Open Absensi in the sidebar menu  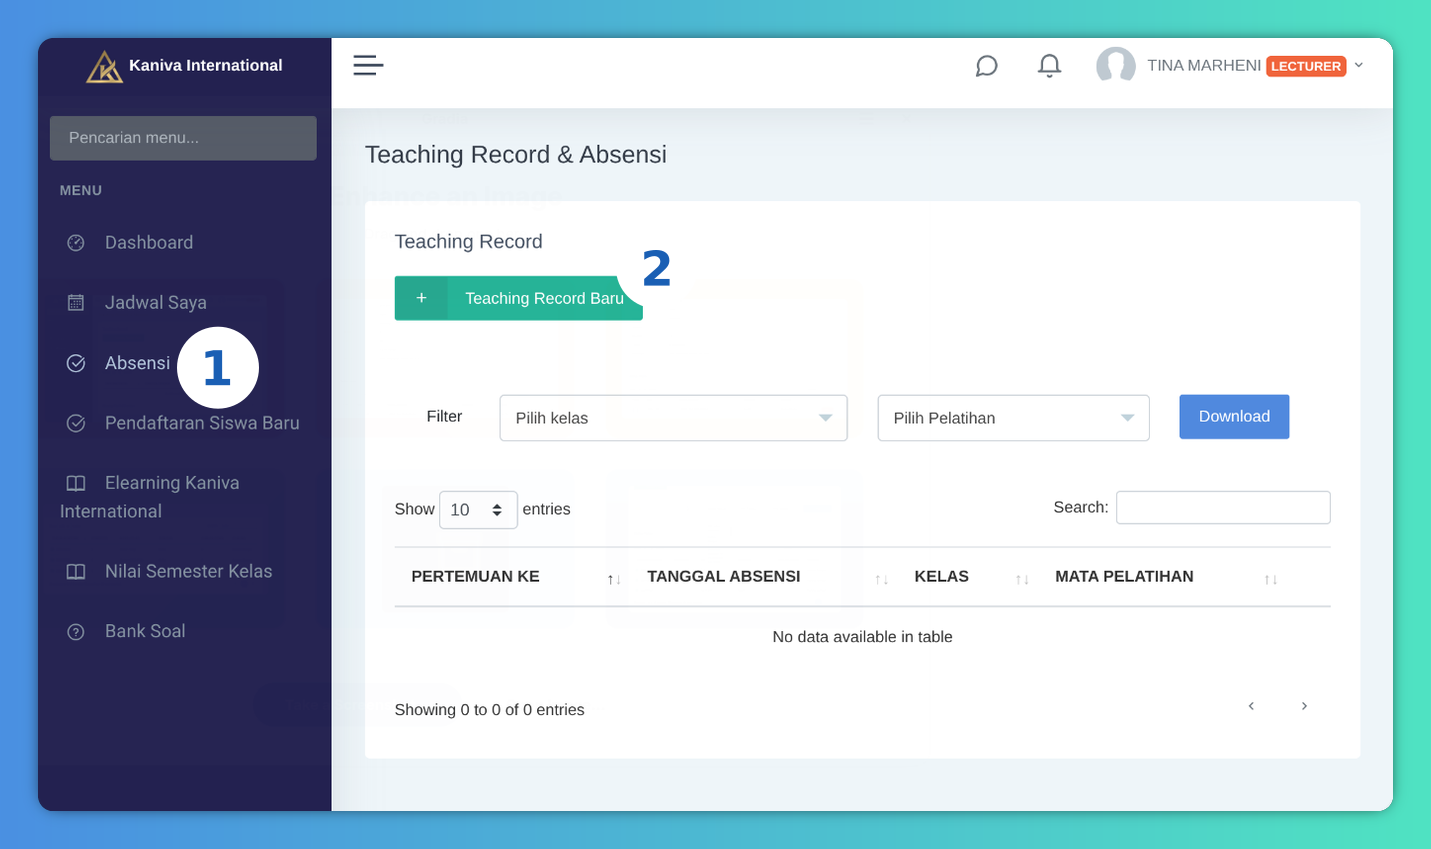tap(137, 363)
